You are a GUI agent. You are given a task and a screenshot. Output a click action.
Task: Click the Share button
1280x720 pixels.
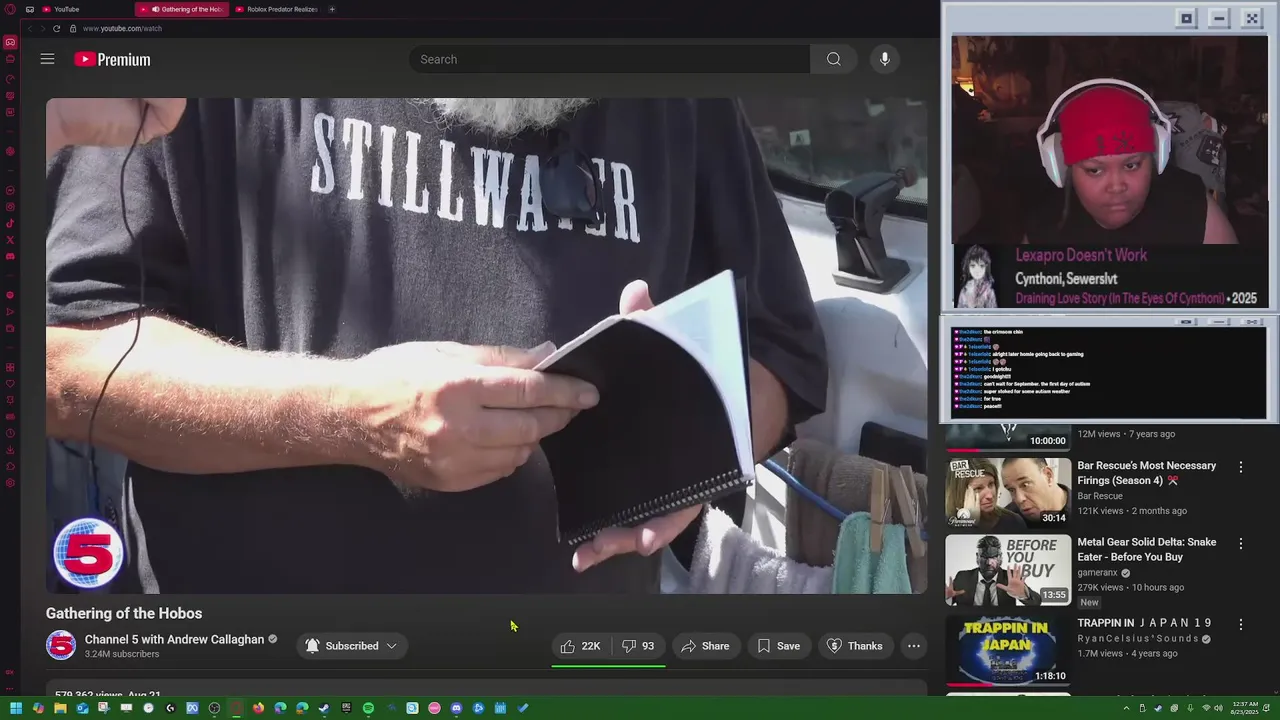click(x=705, y=646)
